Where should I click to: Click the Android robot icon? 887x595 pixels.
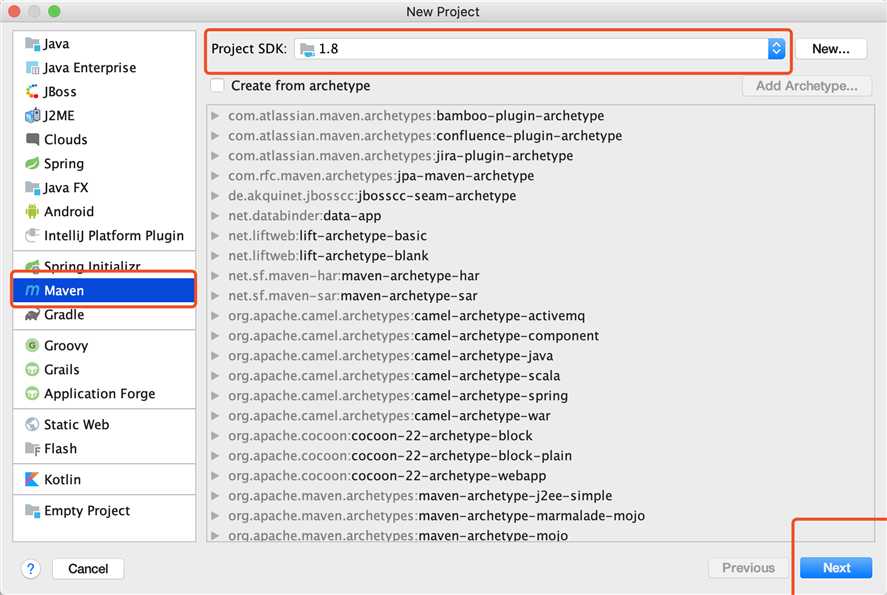pos(32,212)
